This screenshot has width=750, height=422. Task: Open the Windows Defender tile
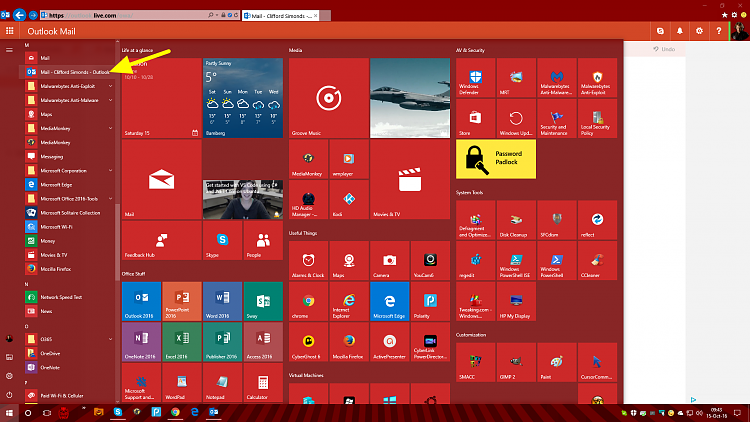tap(475, 78)
